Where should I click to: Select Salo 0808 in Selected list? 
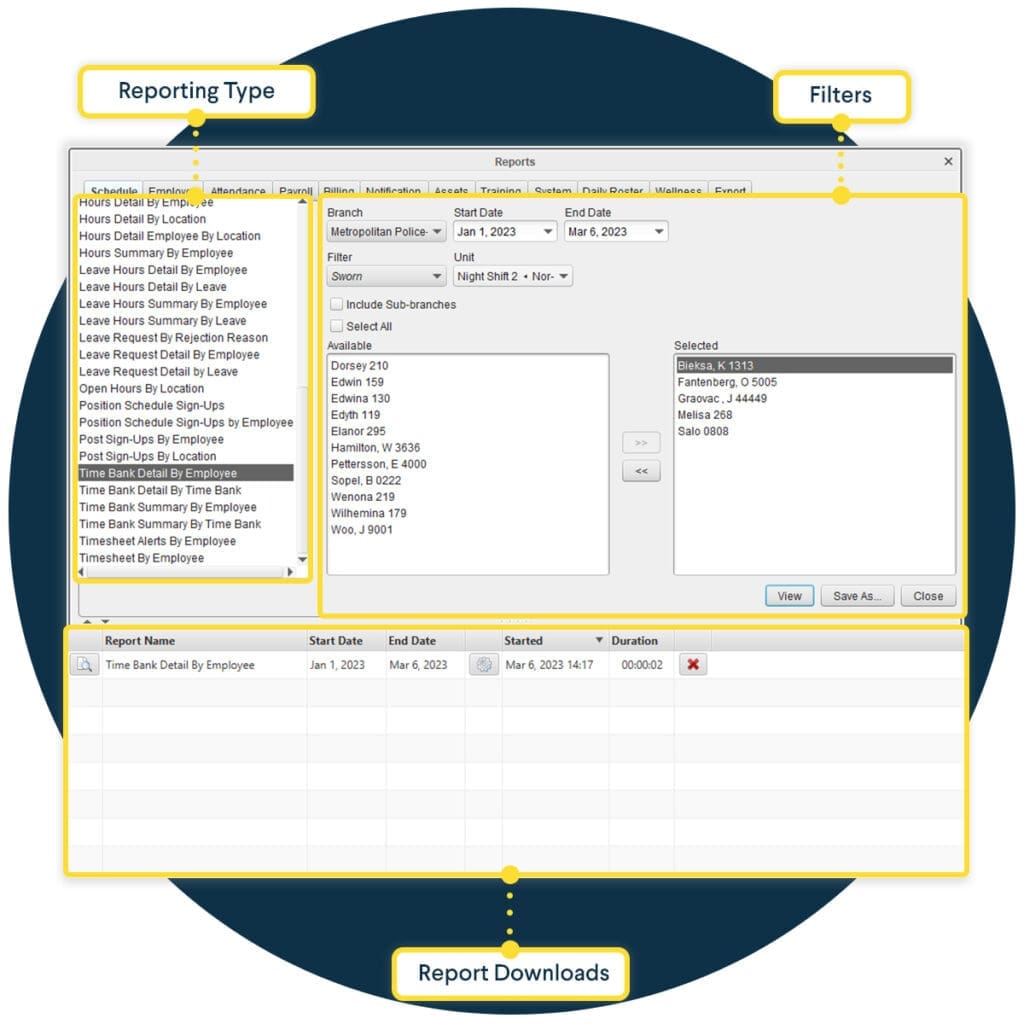703,431
